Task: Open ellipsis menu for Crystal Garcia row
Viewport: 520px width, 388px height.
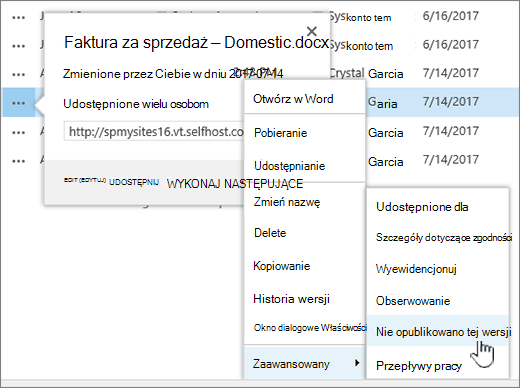Action: click(18, 75)
